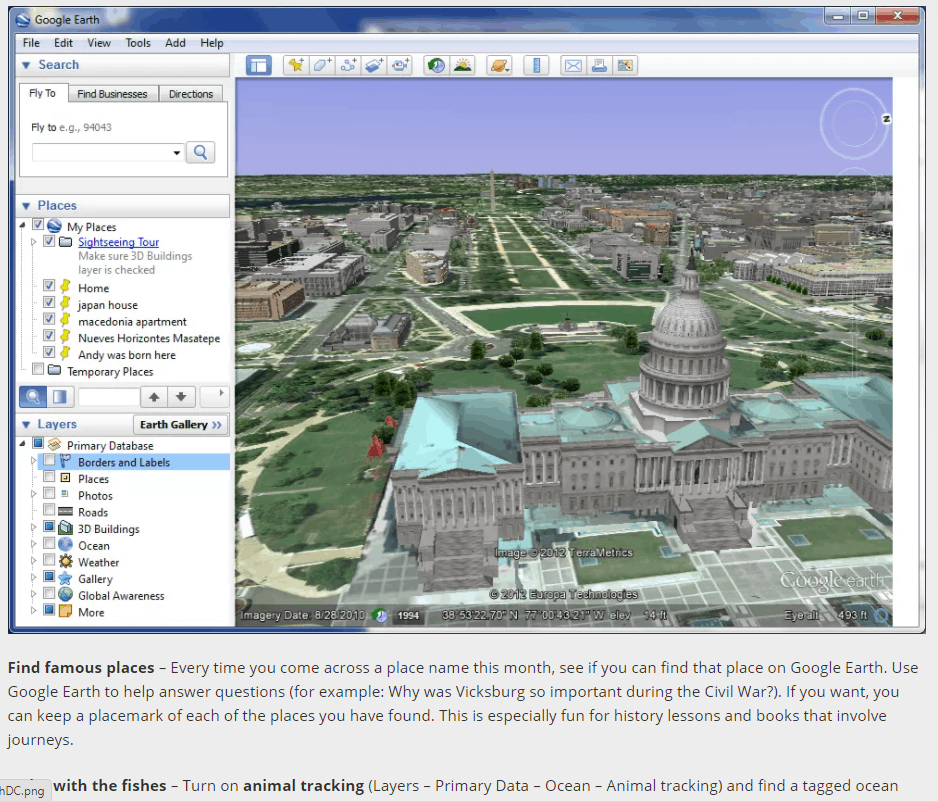
Task: Enable the Borders and Labels layer
Action: coord(49,460)
